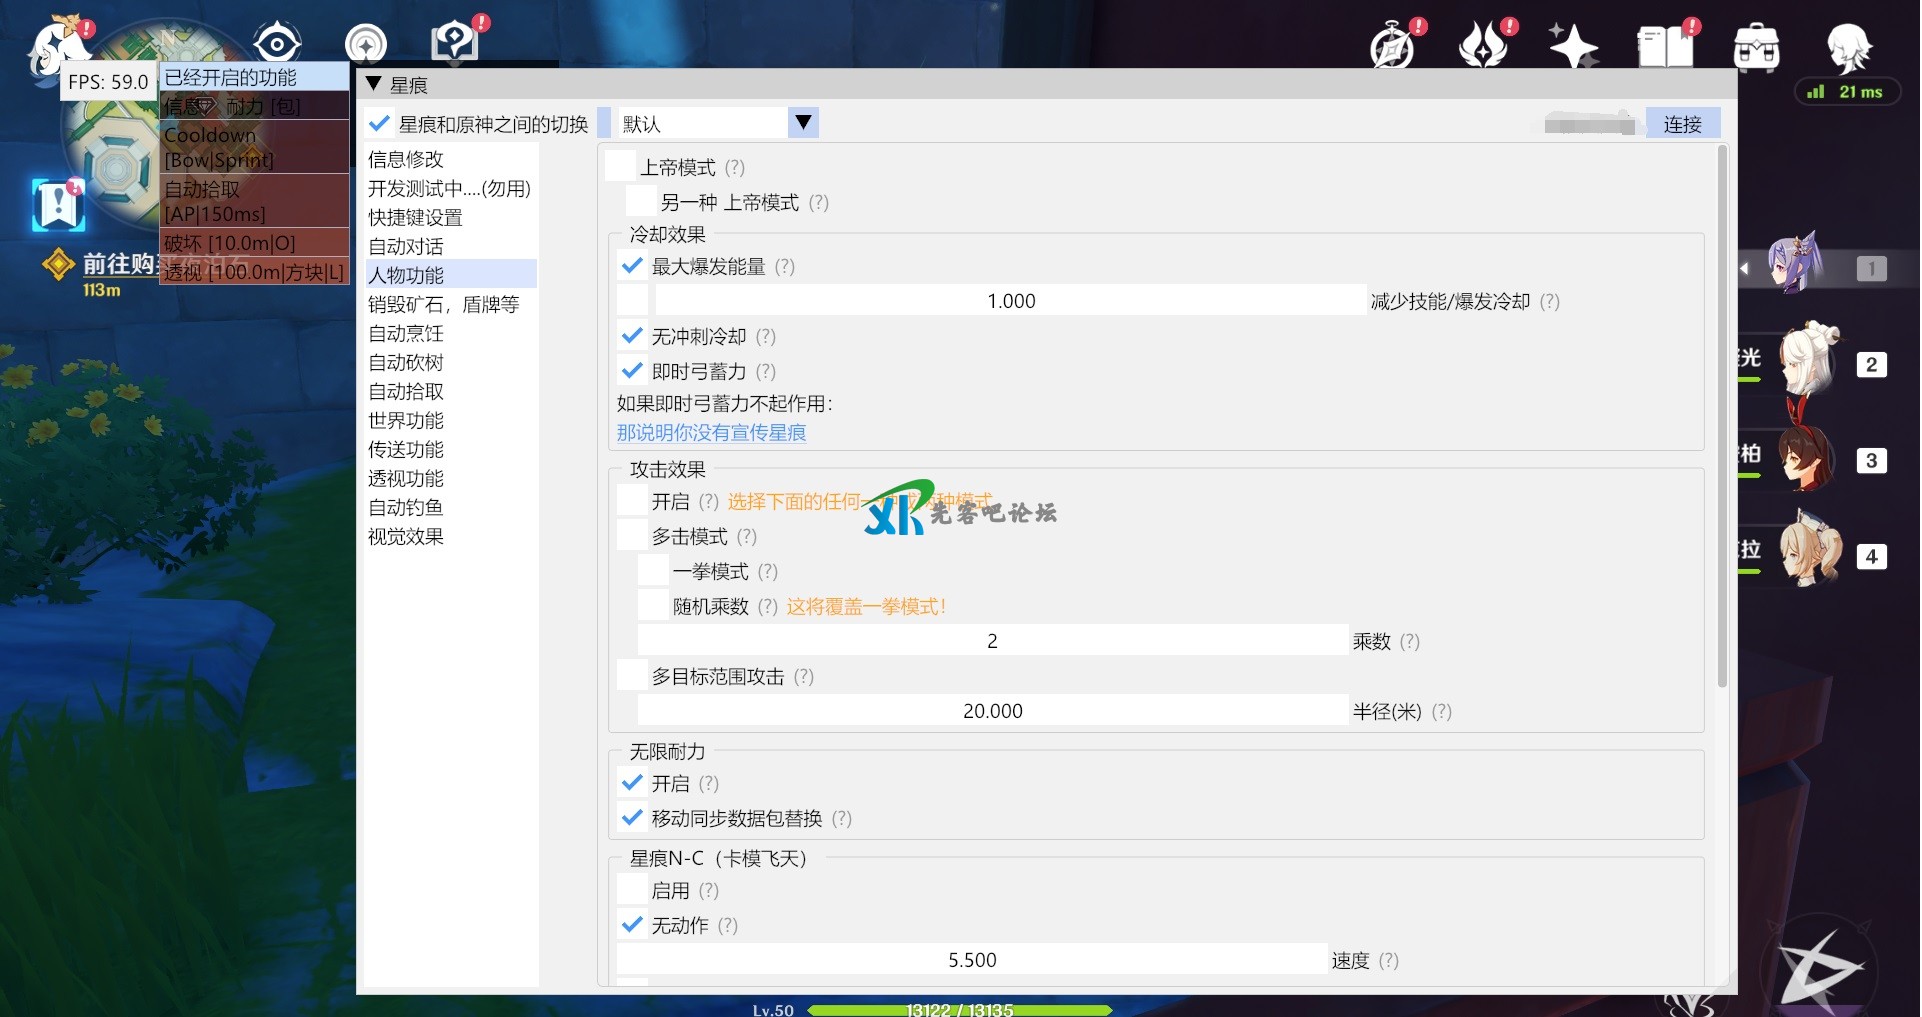Click the 连接 button
Screen dimensions: 1922x1017
tap(1681, 124)
